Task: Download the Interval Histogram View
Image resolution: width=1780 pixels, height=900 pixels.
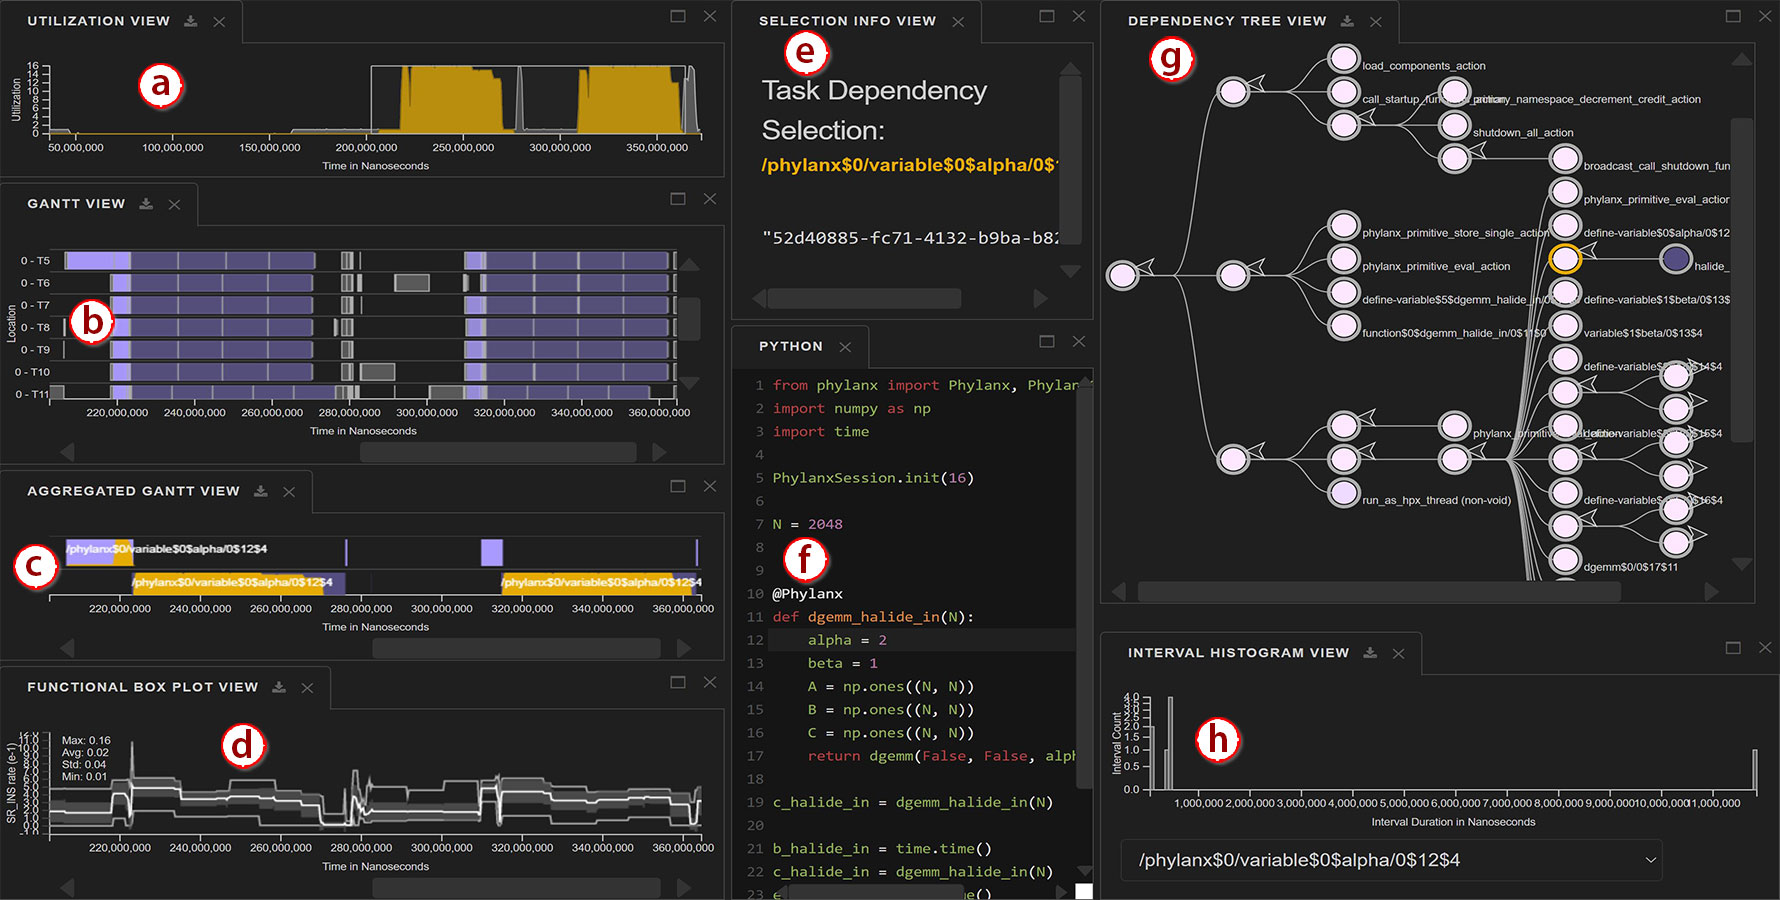Action: click(x=1370, y=653)
